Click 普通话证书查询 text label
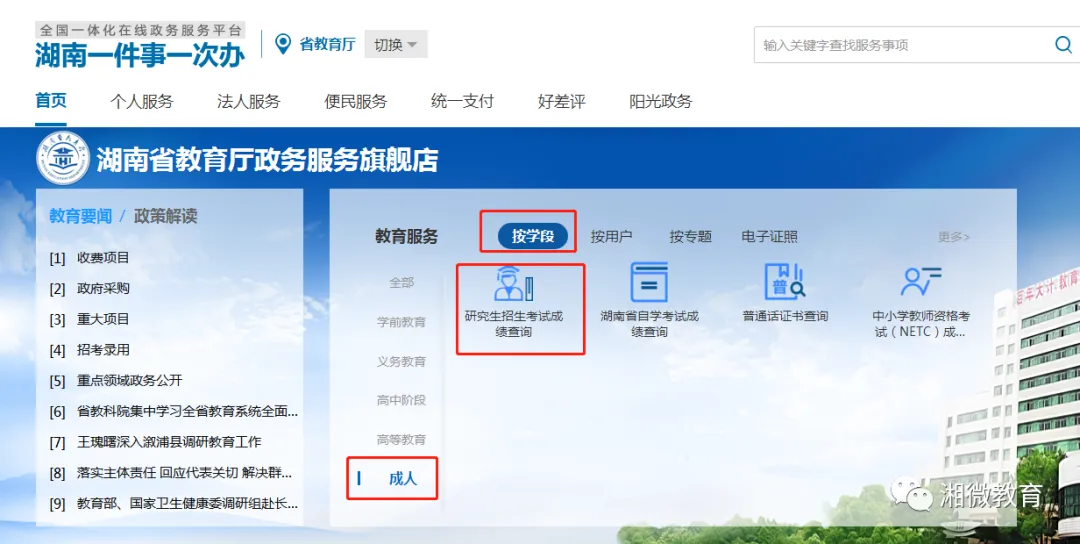 click(785, 317)
